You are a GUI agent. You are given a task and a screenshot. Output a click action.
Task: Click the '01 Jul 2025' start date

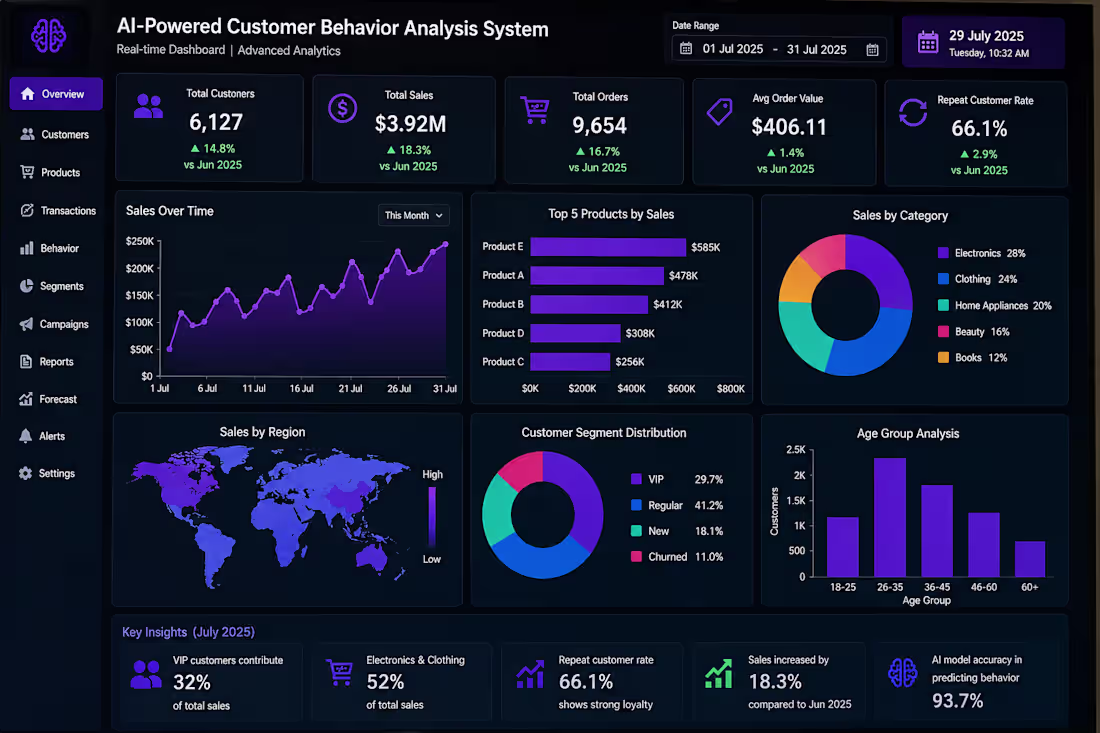click(733, 49)
